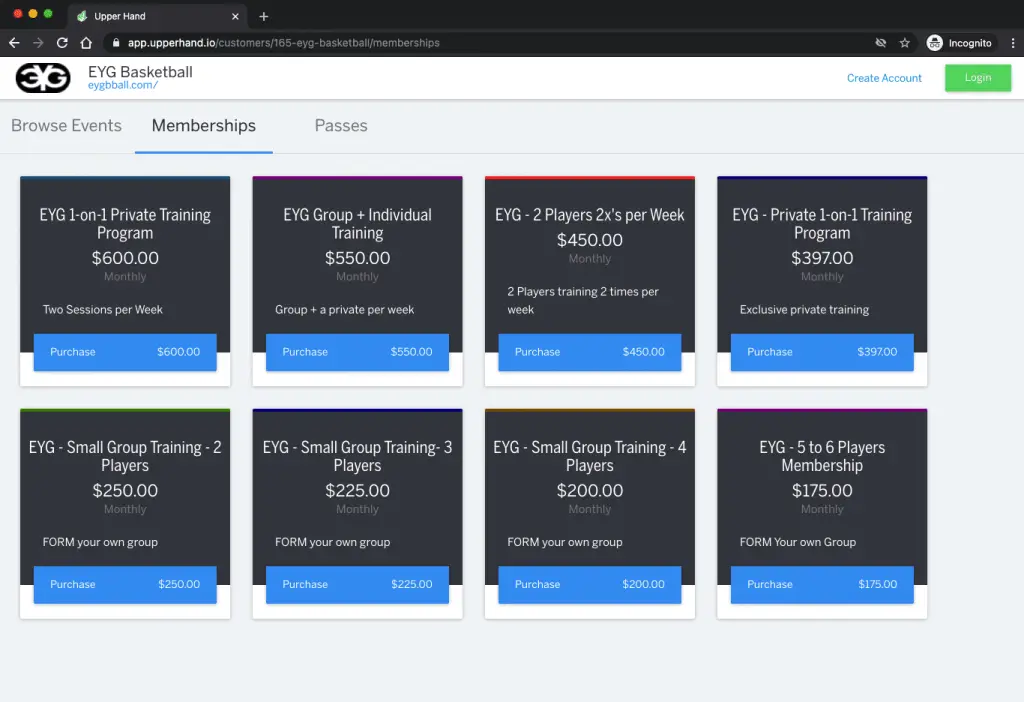Click 'FORM Your own Group' on $175.00 card
Image resolution: width=1024 pixels, height=702 pixels.
[x=797, y=542]
